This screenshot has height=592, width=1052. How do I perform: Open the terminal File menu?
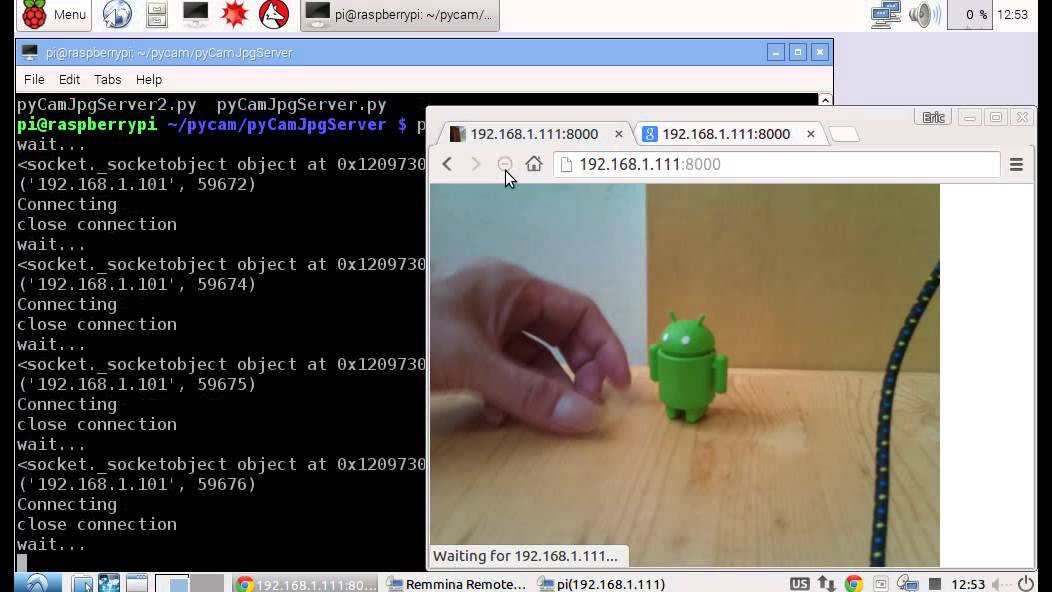[x=34, y=79]
